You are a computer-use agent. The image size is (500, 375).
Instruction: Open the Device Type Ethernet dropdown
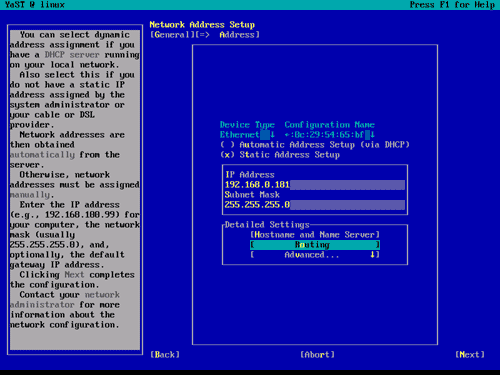(x=247, y=135)
